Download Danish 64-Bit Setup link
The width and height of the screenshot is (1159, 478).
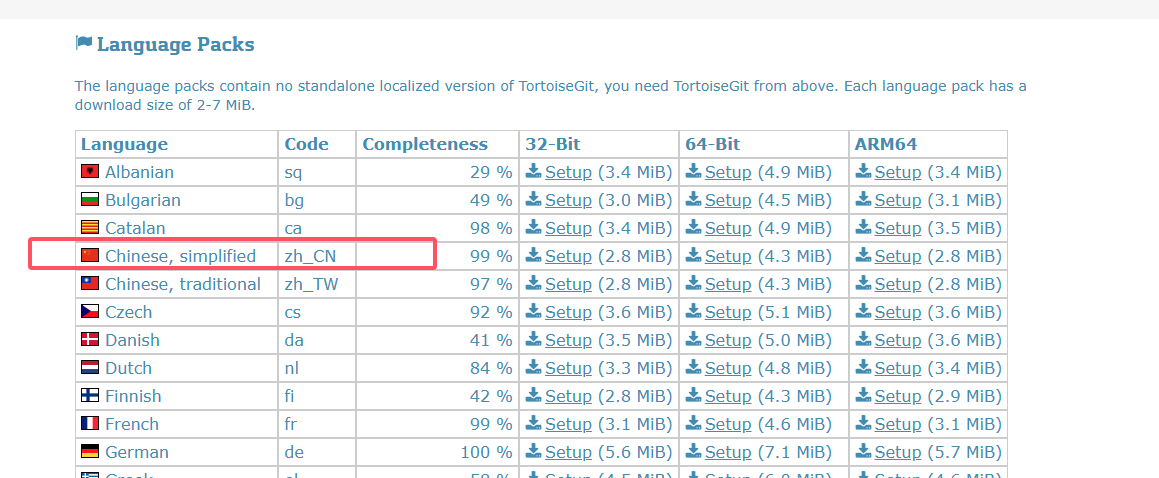click(x=728, y=341)
